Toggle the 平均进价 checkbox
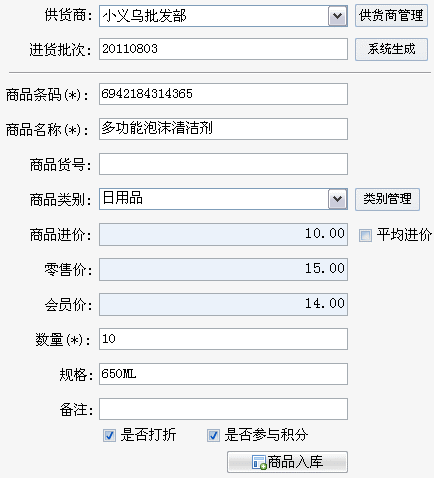This screenshot has height=478, width=434. pos(365,235)
